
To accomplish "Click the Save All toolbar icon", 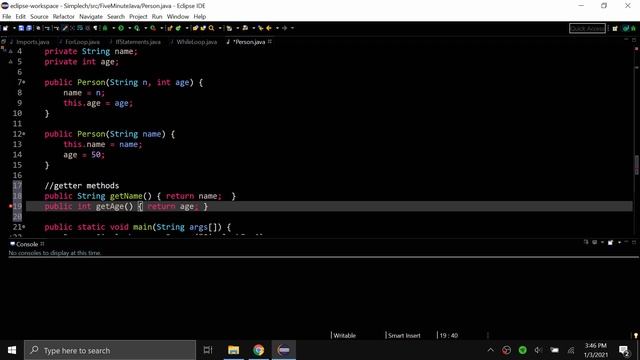I will point(29,28).
